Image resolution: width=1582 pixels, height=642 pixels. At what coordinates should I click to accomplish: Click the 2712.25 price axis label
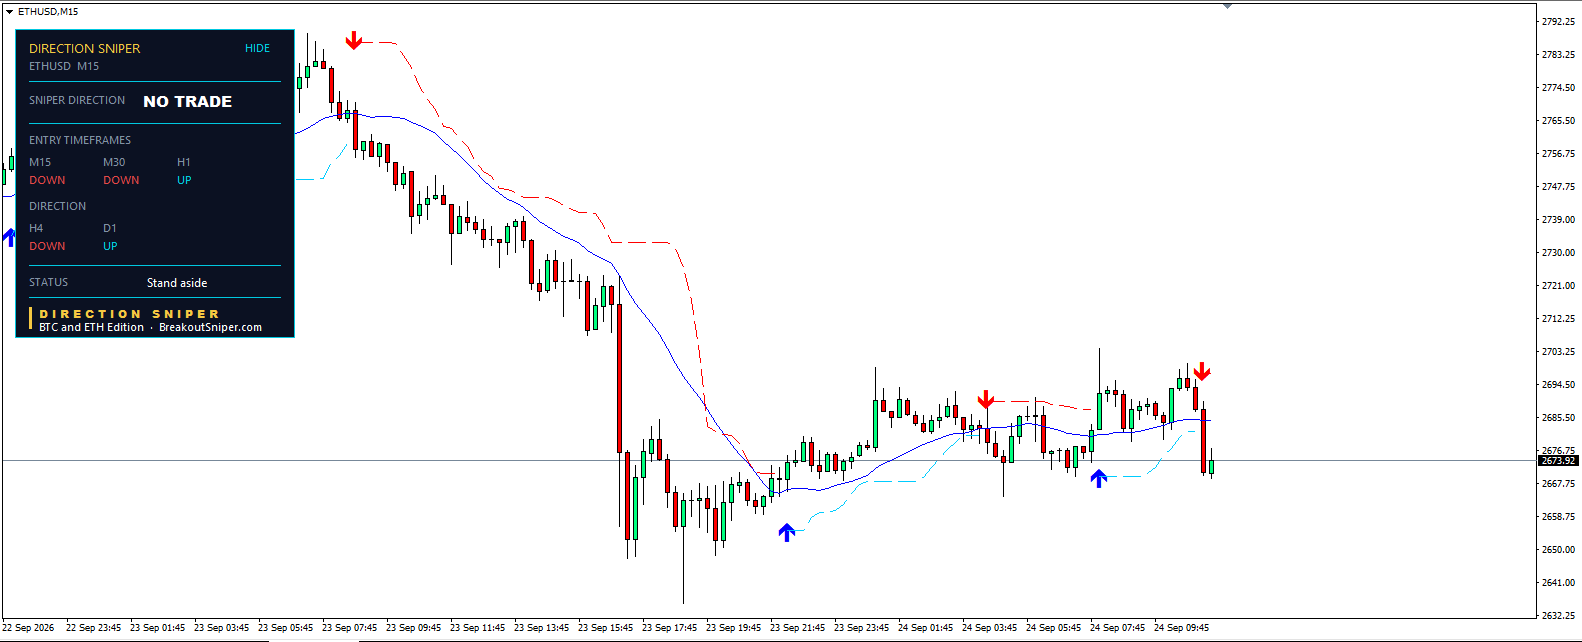(1558, 318)
